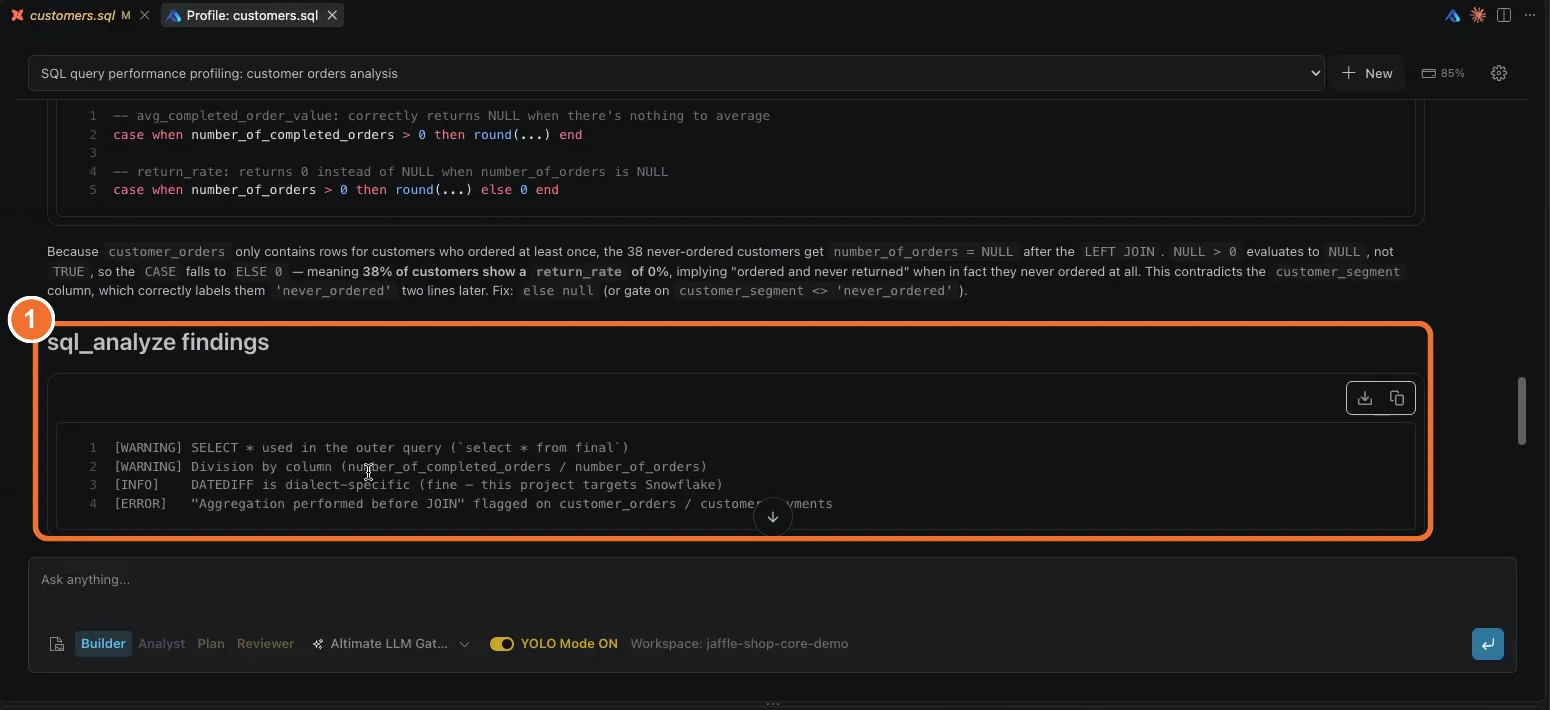This screenshot has width=1550, height=710.
Task: Click the Division by column warning line
Action: (410, 467)
